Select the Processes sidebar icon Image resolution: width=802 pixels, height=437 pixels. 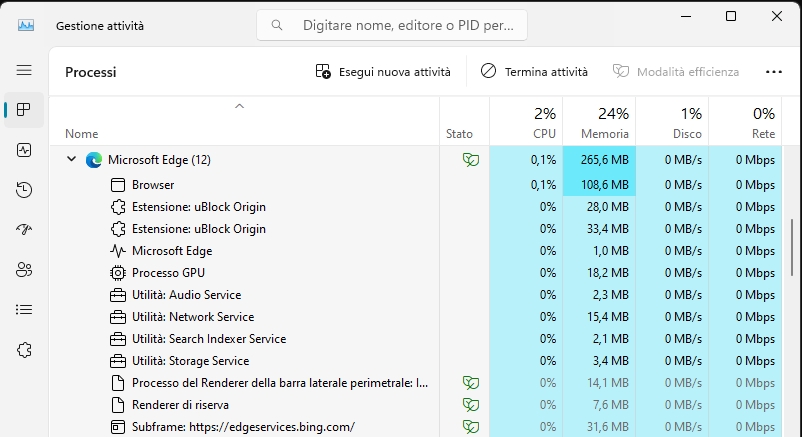pos(24,110)
